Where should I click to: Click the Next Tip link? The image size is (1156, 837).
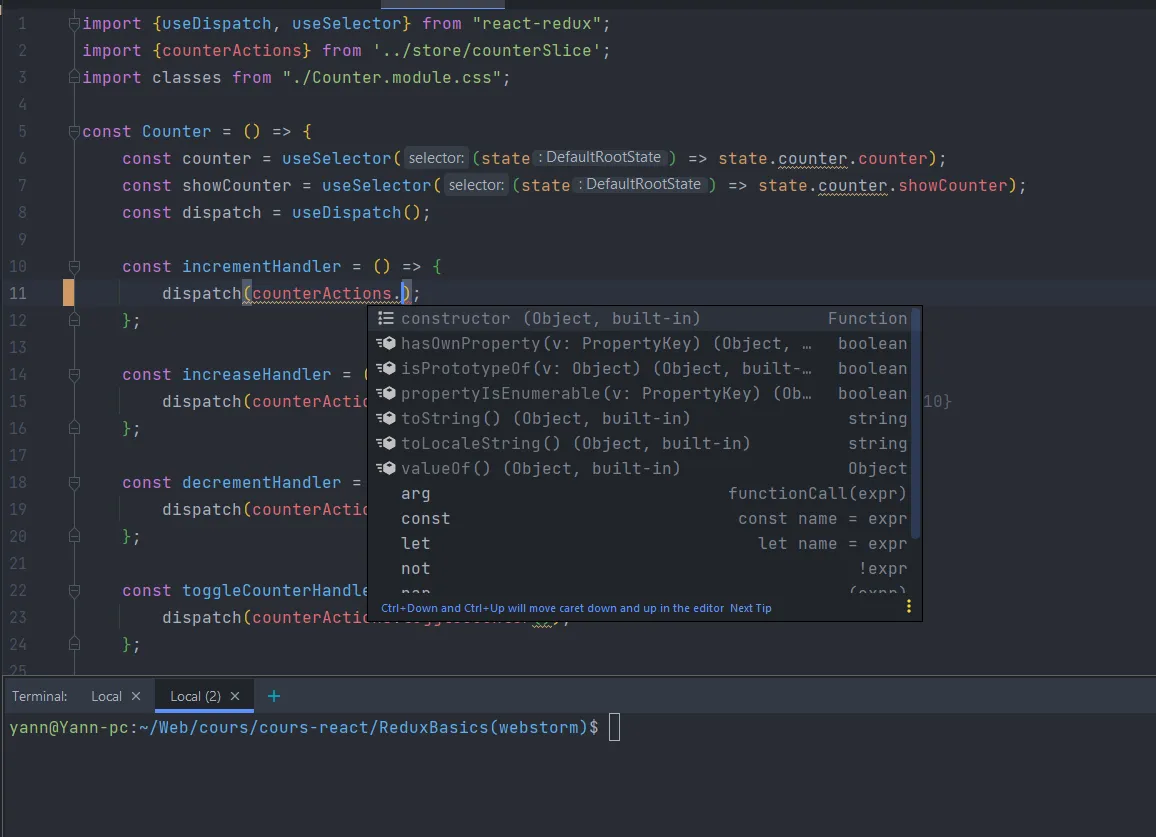click(x=751, y=608)
